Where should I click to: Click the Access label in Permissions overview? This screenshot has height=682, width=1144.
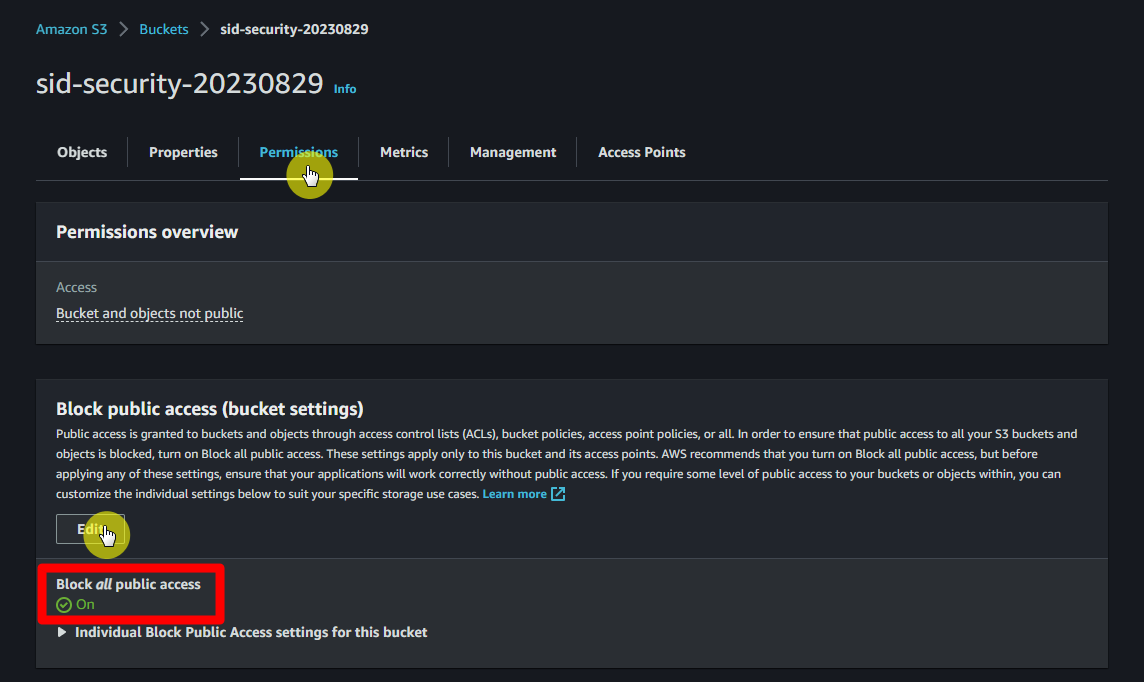[x=77, y=287]
